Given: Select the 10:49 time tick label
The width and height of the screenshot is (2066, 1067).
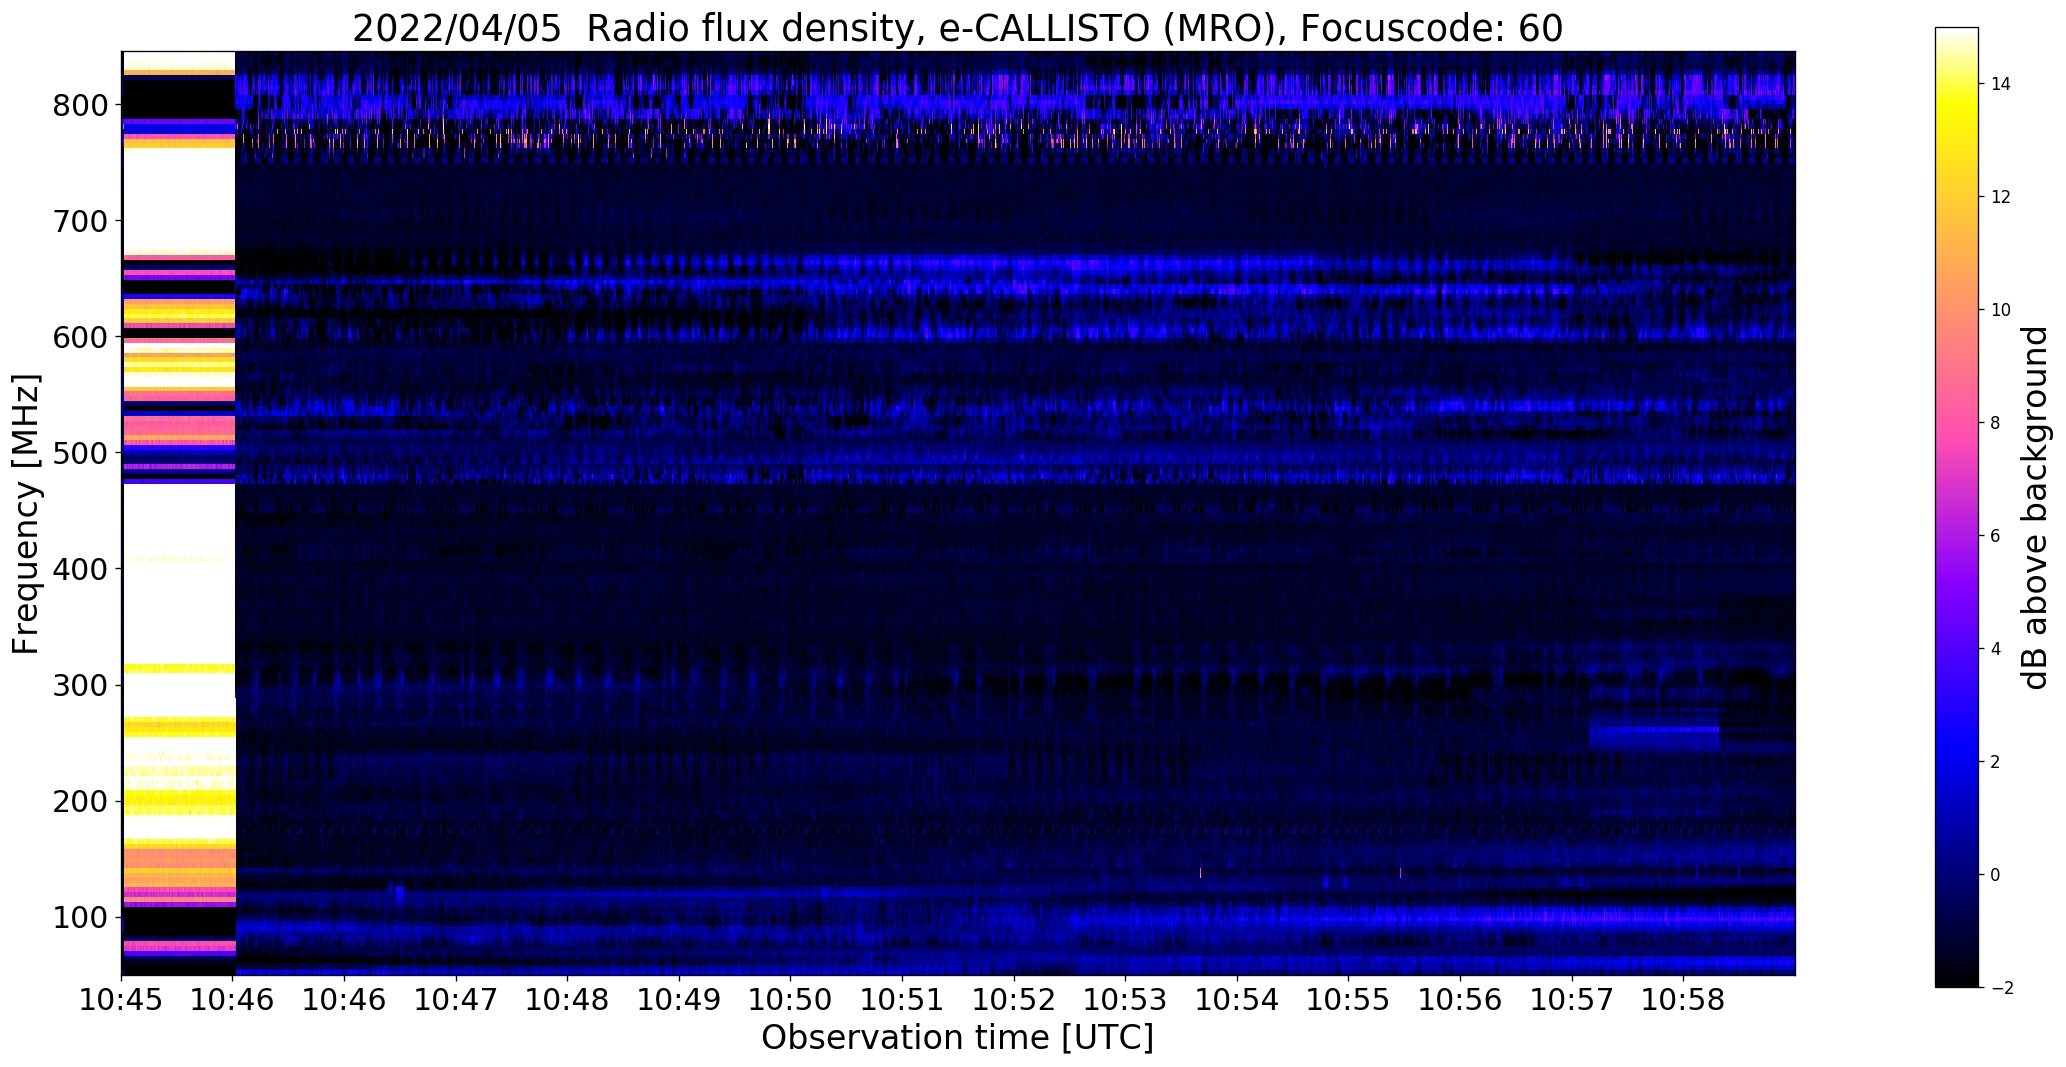Looking at the screenshot, I should coord(679,1000).
